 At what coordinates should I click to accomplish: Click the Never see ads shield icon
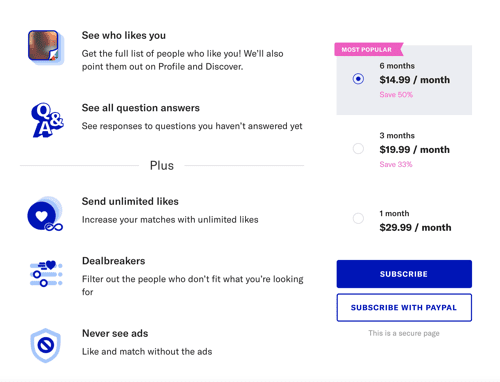click(46, 346)
